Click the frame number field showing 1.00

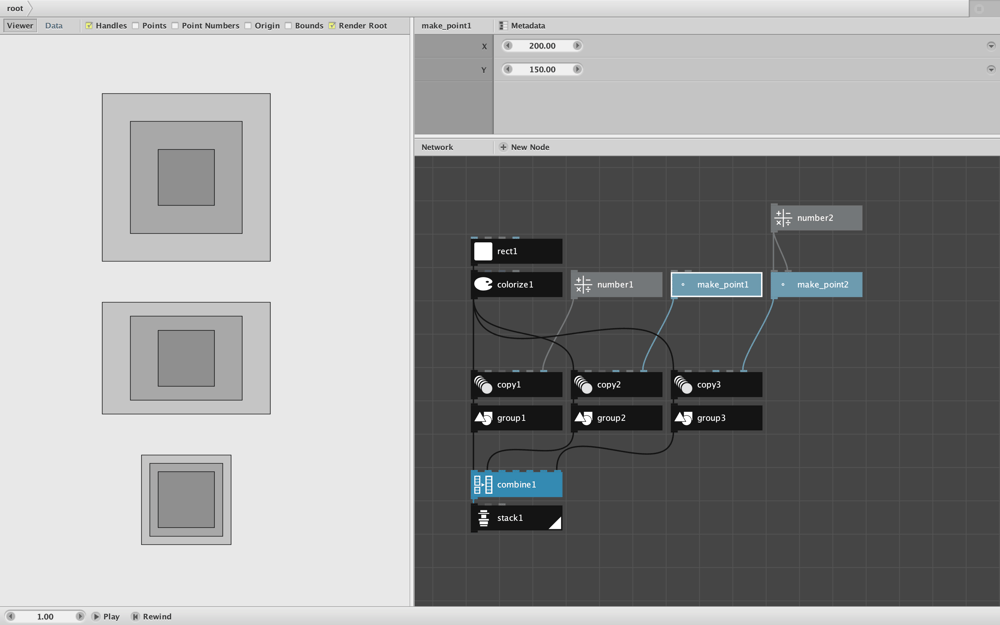pos(45,617)
